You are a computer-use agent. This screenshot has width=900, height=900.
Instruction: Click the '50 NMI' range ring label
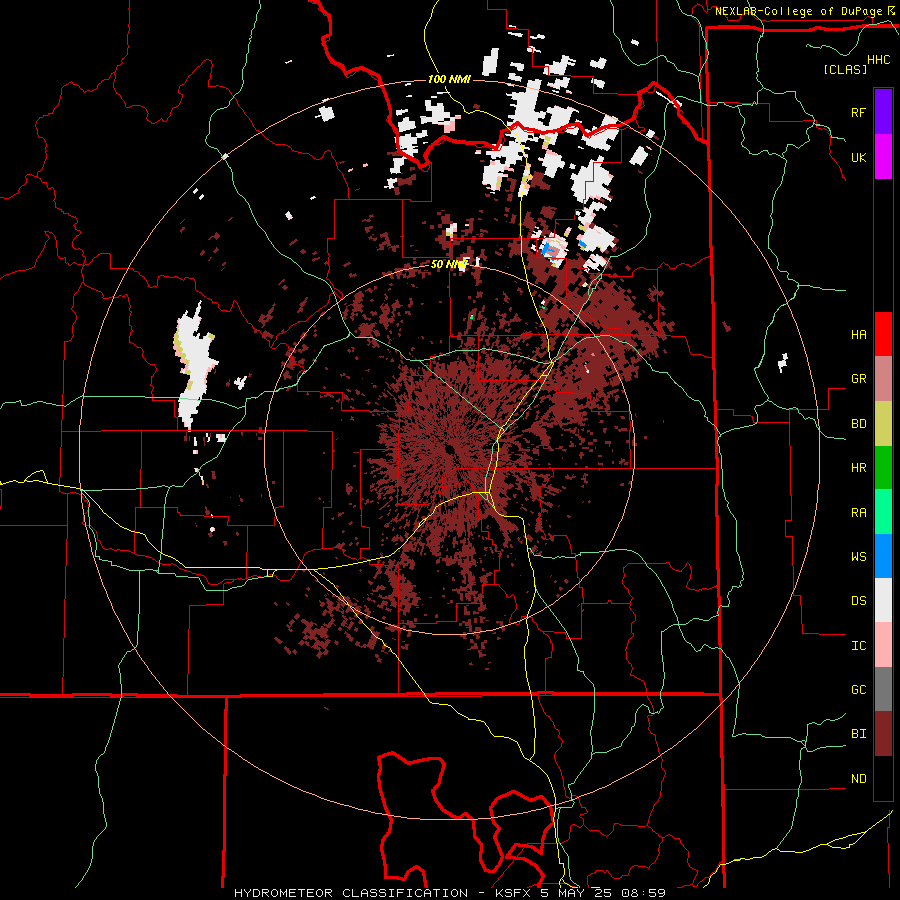(449, 264)
